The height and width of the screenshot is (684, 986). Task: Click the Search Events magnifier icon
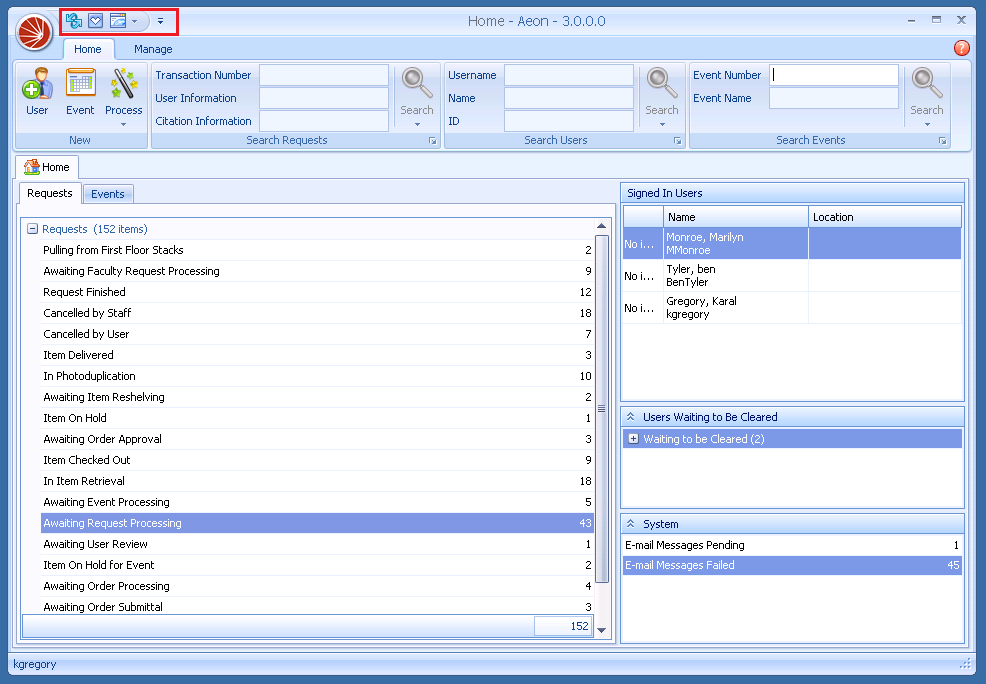coord(926,82)
